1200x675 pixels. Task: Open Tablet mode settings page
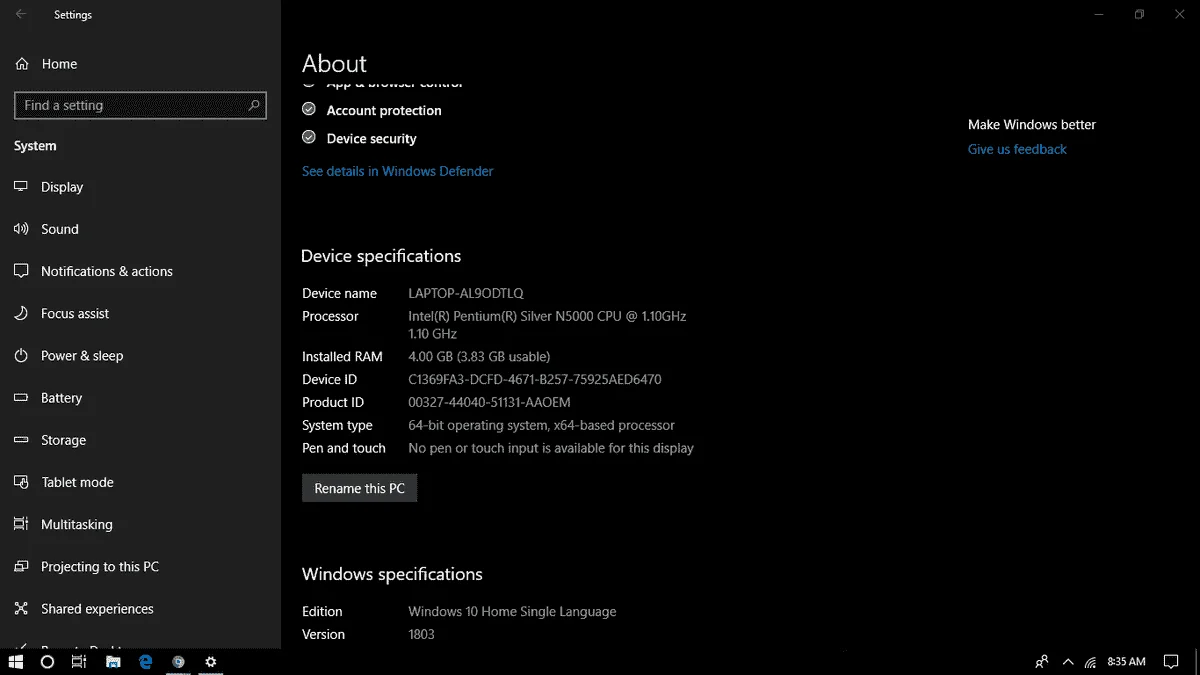(x=77, y=482)
